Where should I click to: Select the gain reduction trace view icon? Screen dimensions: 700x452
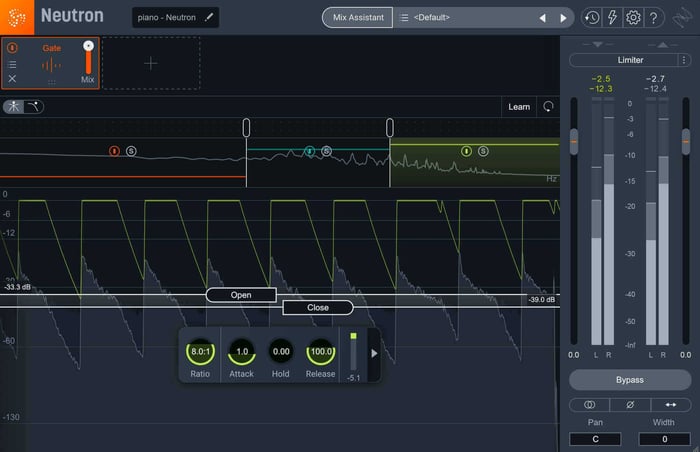pos(33,106)
